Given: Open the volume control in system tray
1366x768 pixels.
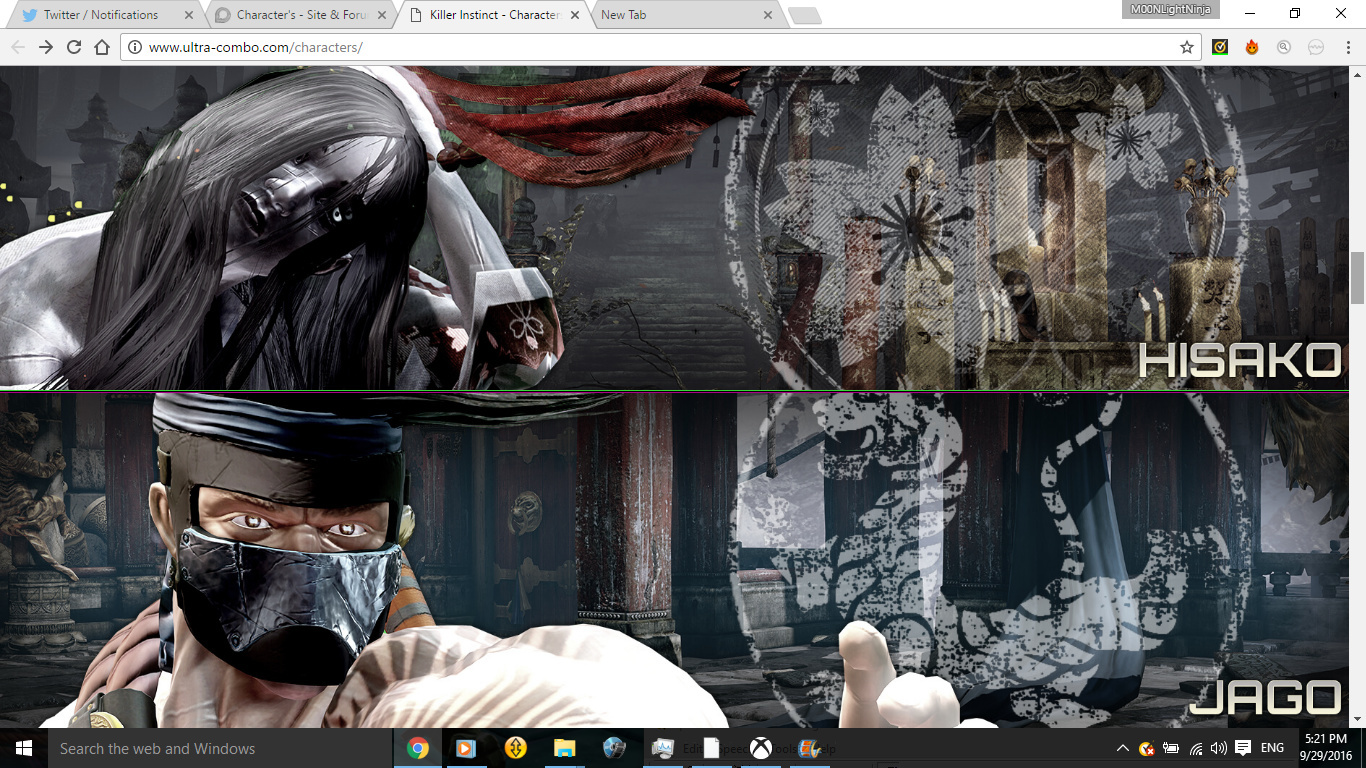Looking at the screenshot, I should coord(1218,748).
